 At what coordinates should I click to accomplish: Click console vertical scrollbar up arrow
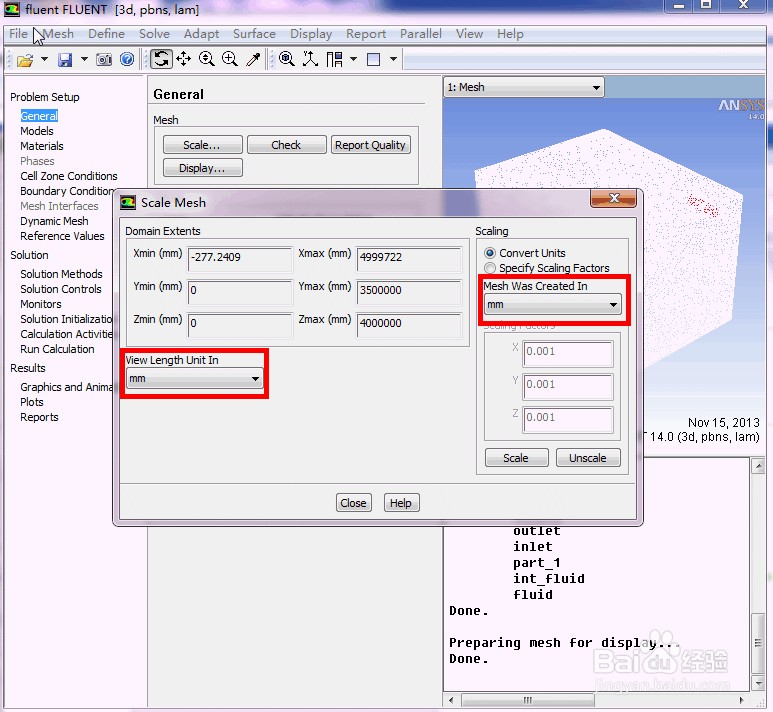click(x=758, y=466)
